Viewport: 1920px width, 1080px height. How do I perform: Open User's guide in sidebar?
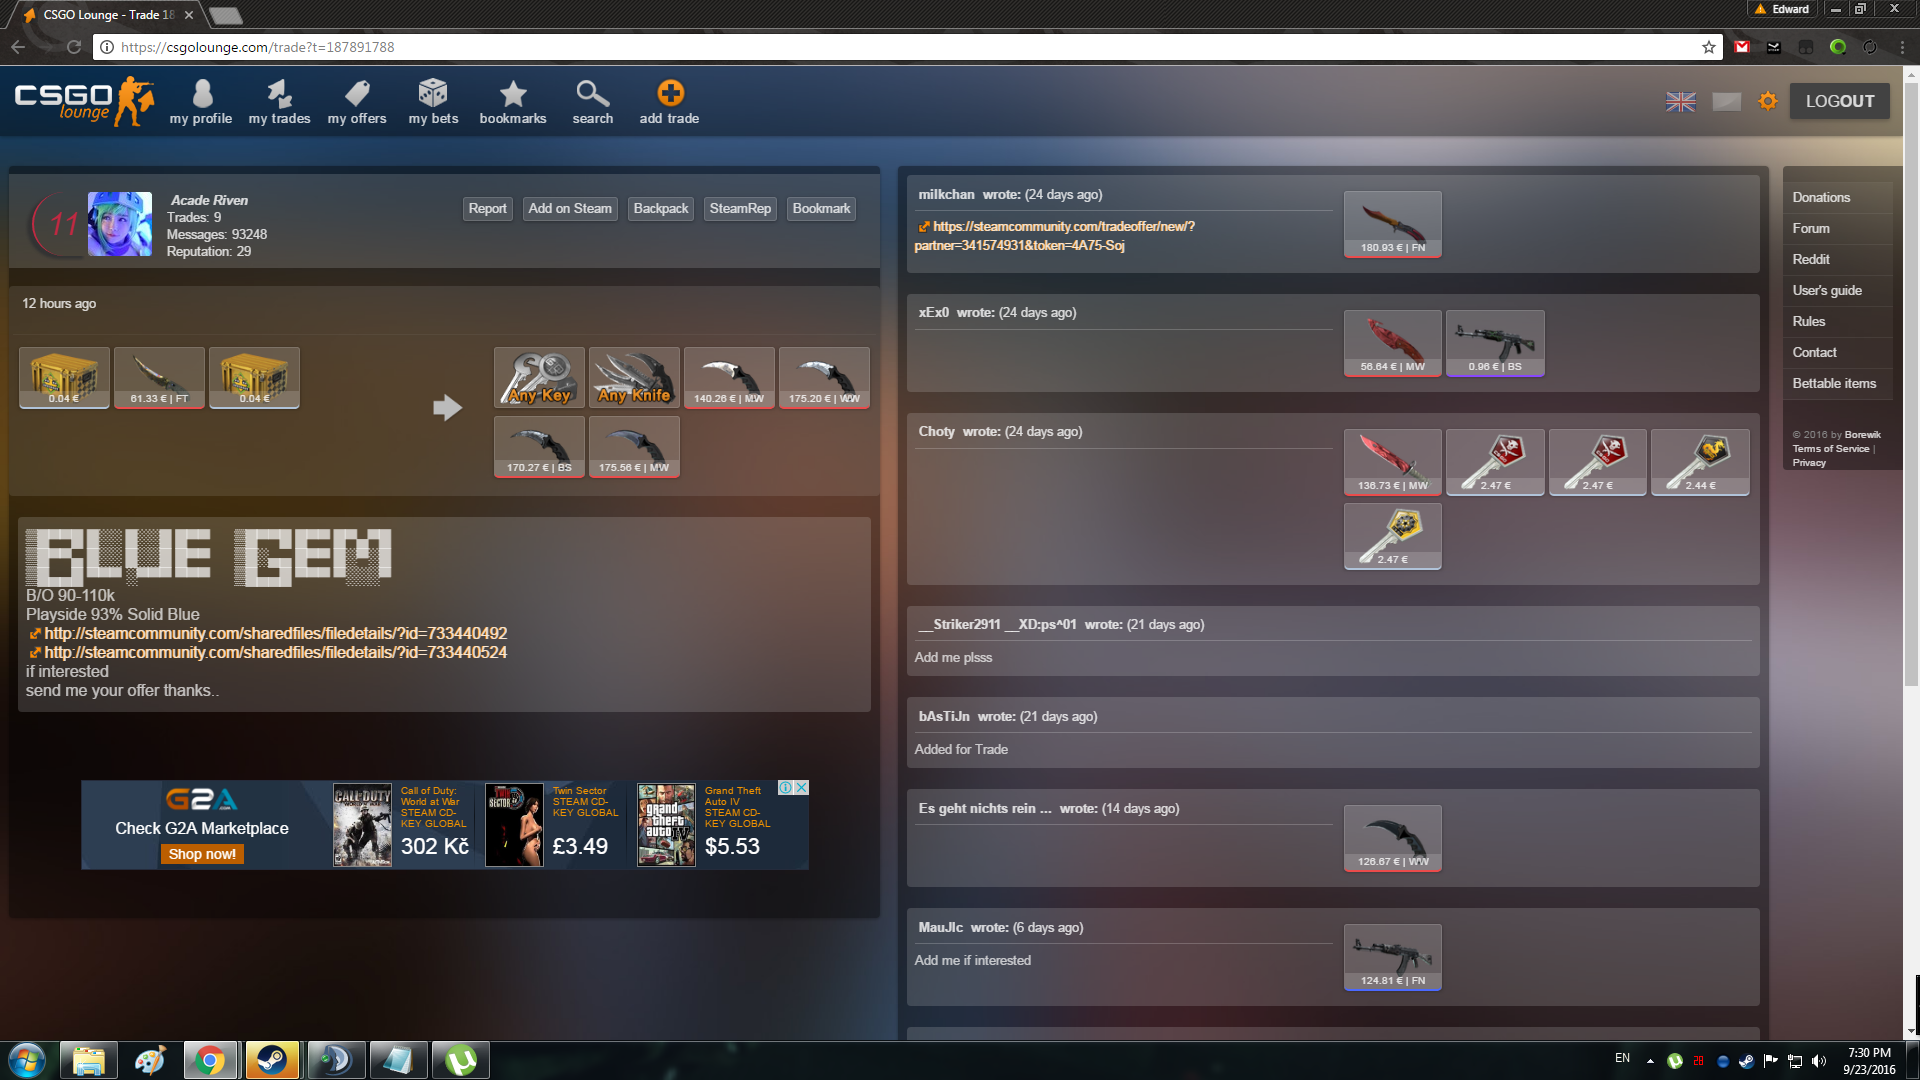point(1827,290)
